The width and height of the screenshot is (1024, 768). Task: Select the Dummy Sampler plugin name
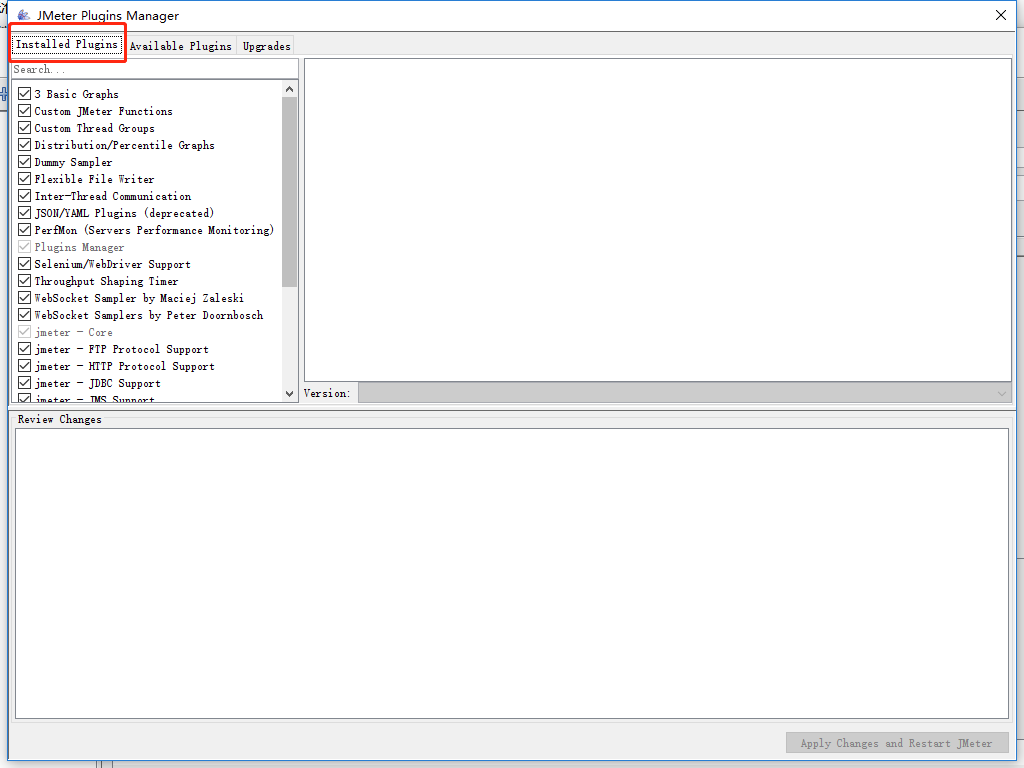(x=73, y=162)
